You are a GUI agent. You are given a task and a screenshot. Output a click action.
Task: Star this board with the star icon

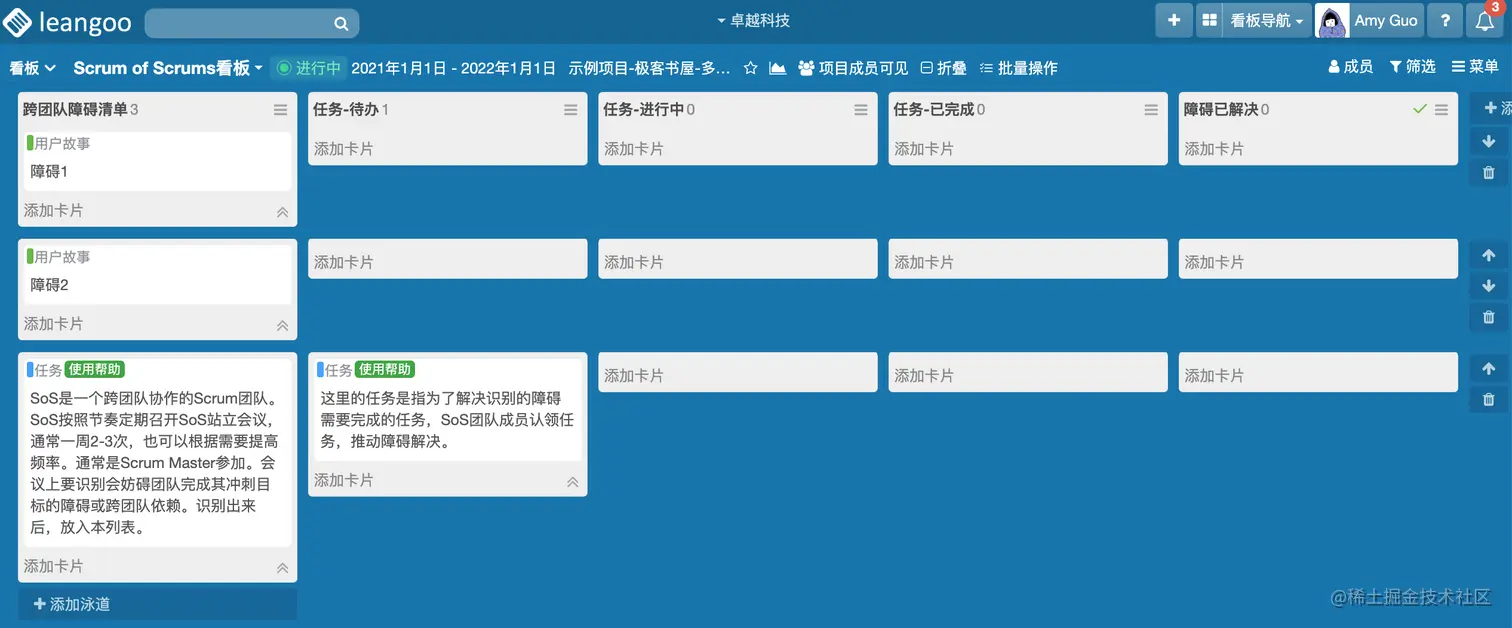click(751, 68)
